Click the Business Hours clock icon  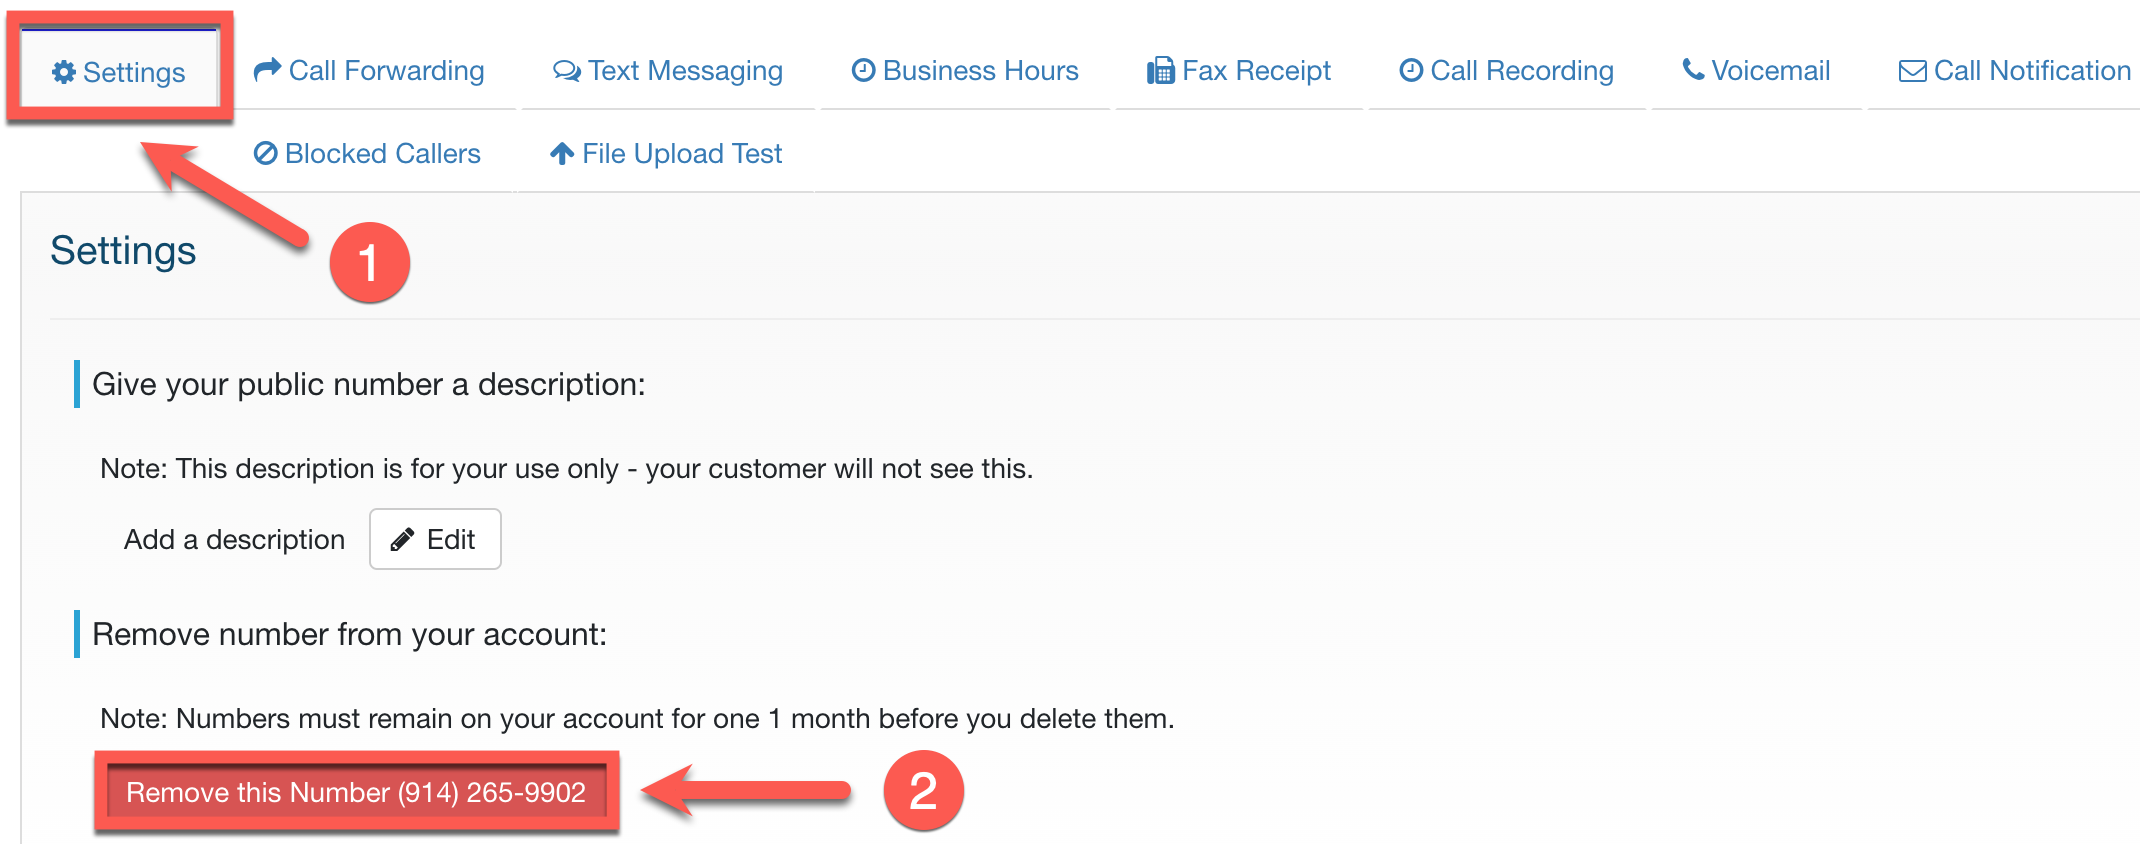[x=864, y=70]
